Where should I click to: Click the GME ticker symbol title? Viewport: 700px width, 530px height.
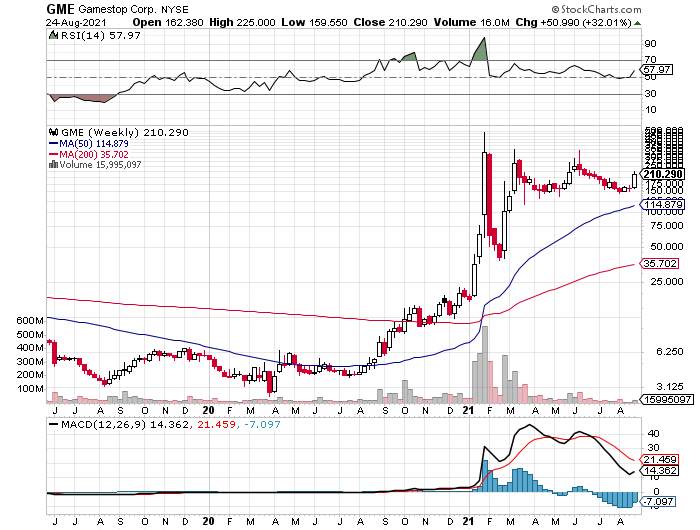61,8
